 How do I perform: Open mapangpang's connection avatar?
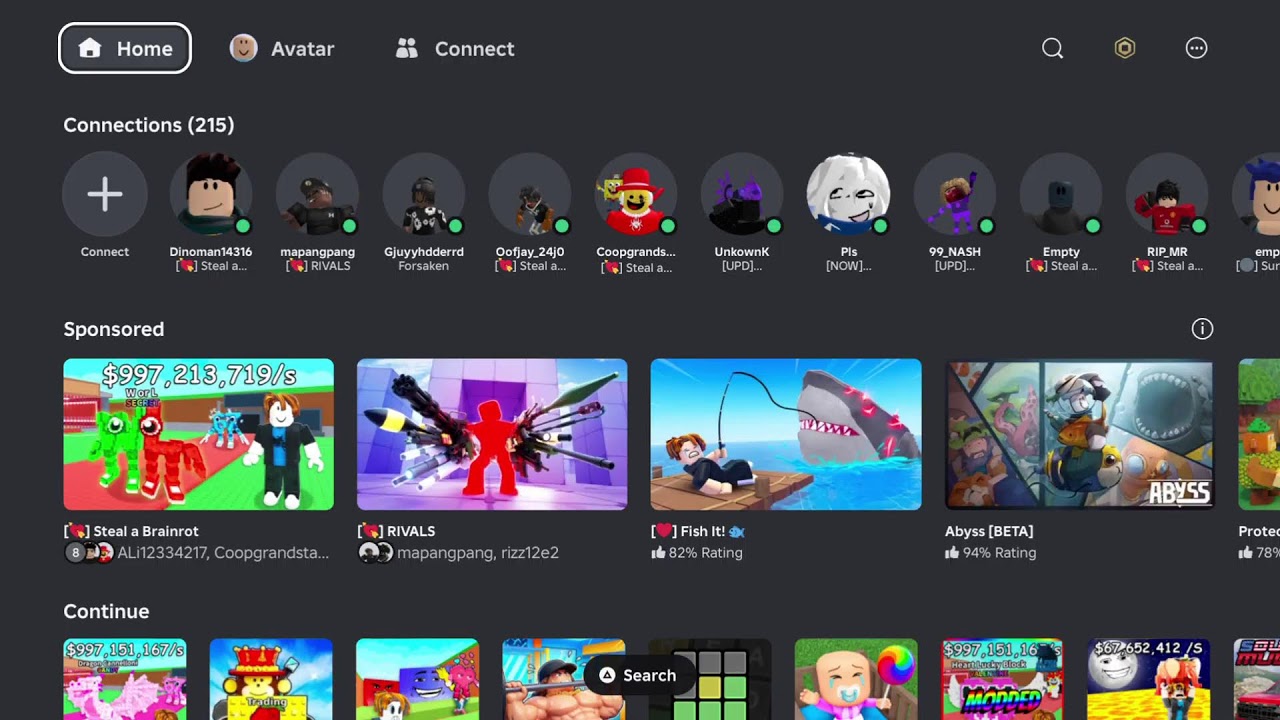tap(317, 194)
